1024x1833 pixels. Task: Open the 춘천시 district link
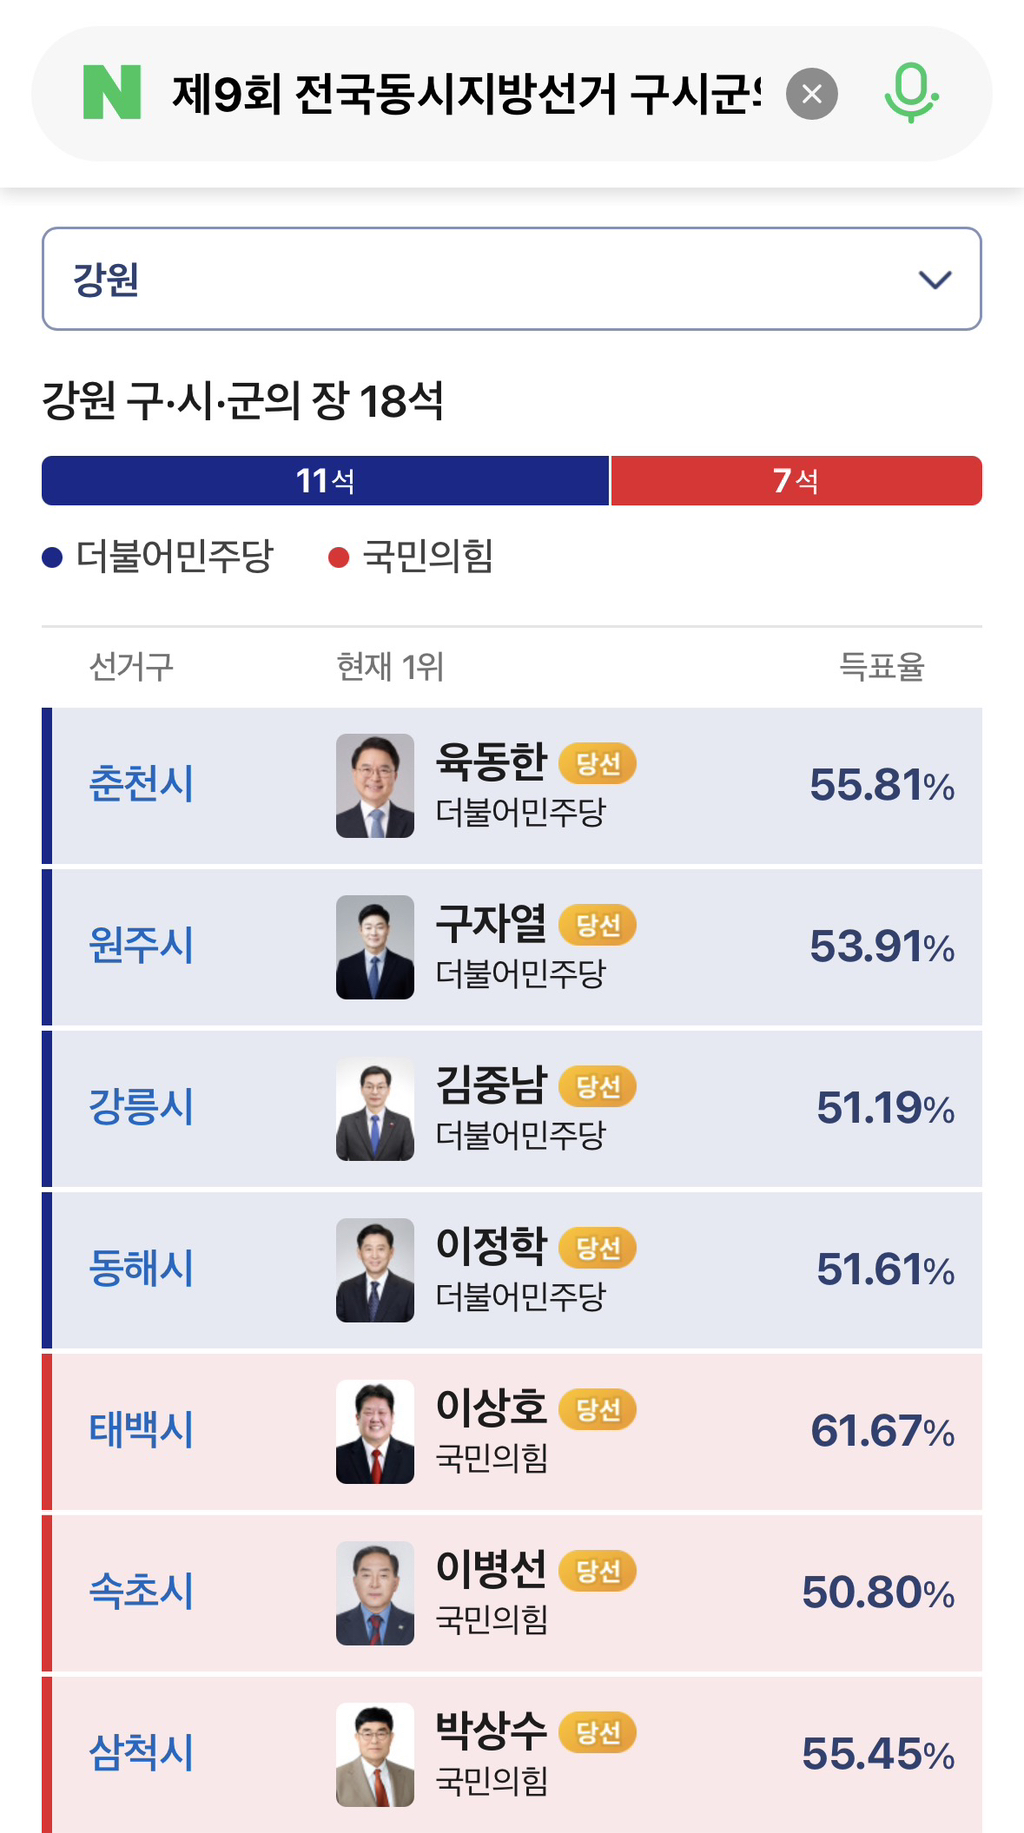click(x=141, y=783)
